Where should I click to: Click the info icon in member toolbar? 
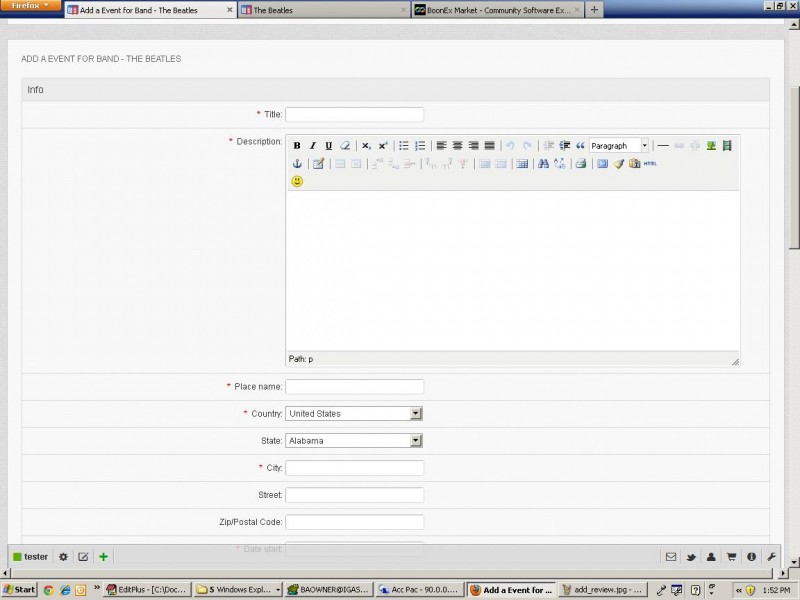pyautogui.click(x=751, y=557)
